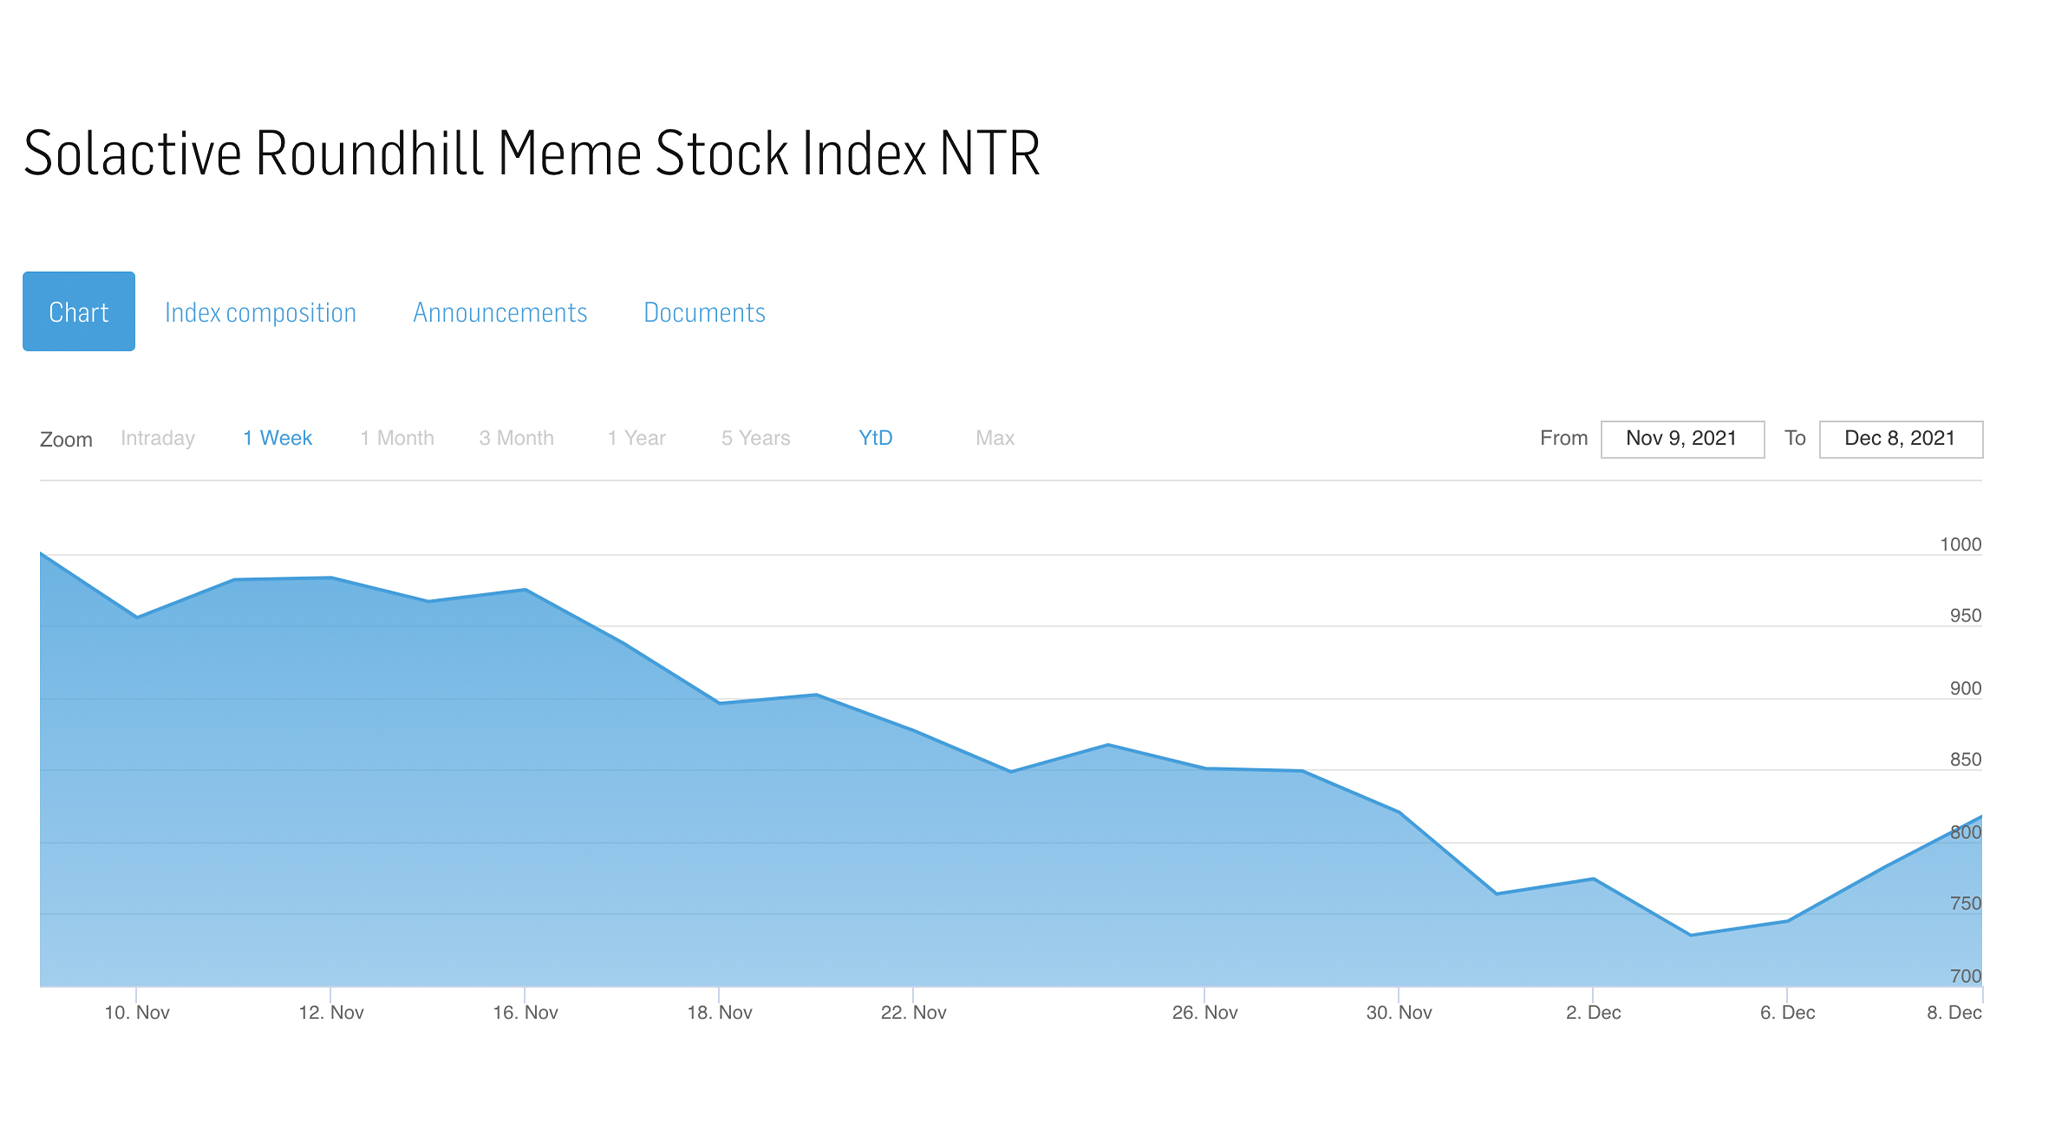Click the To date field Dec 8, 2021
Screen dimensions: 2048x1136
(x=1900, y=439)
